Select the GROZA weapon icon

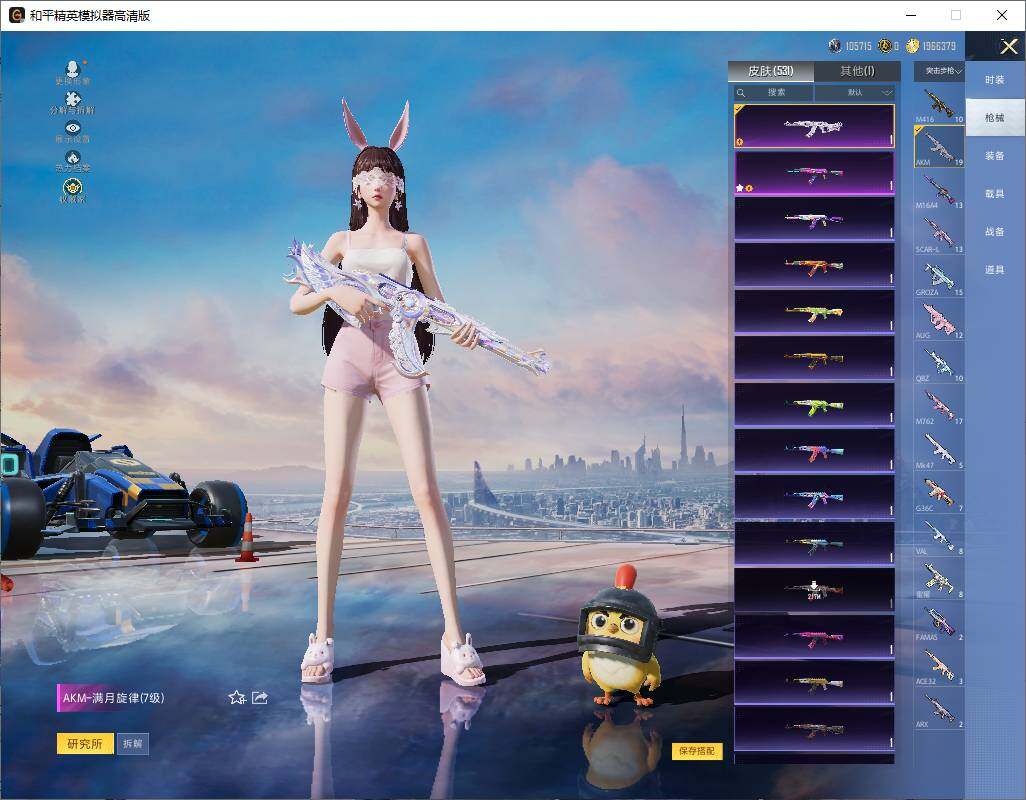coord(939,277)
